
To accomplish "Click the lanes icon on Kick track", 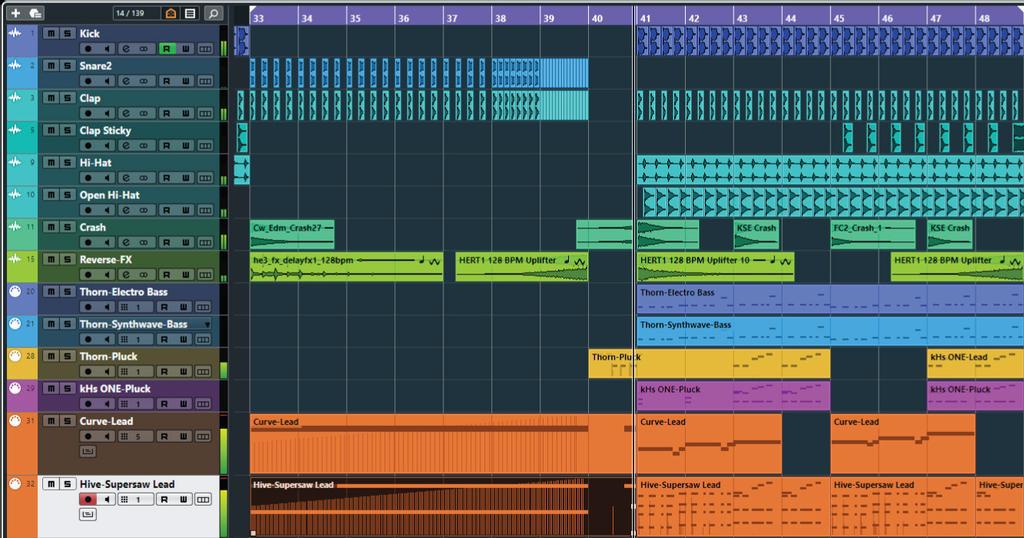I will coord(205,49).
